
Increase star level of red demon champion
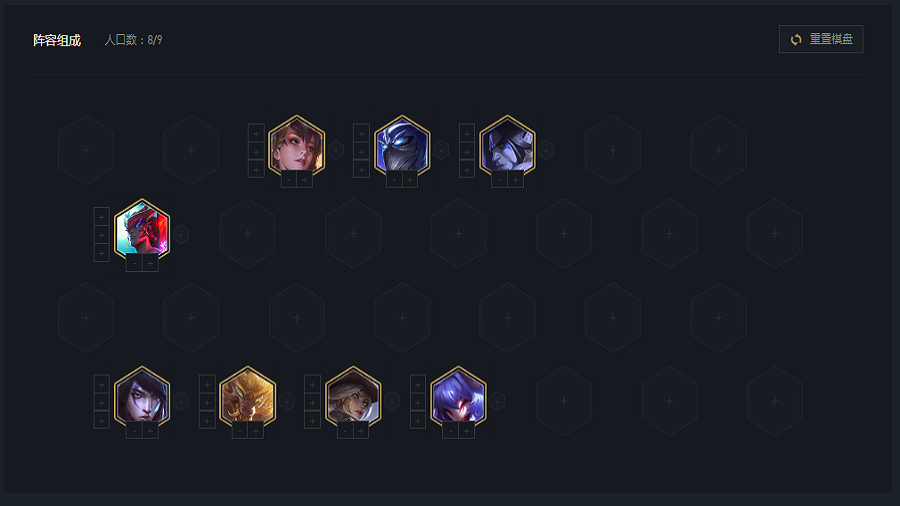pyautogui.click(x=150, y=263)
